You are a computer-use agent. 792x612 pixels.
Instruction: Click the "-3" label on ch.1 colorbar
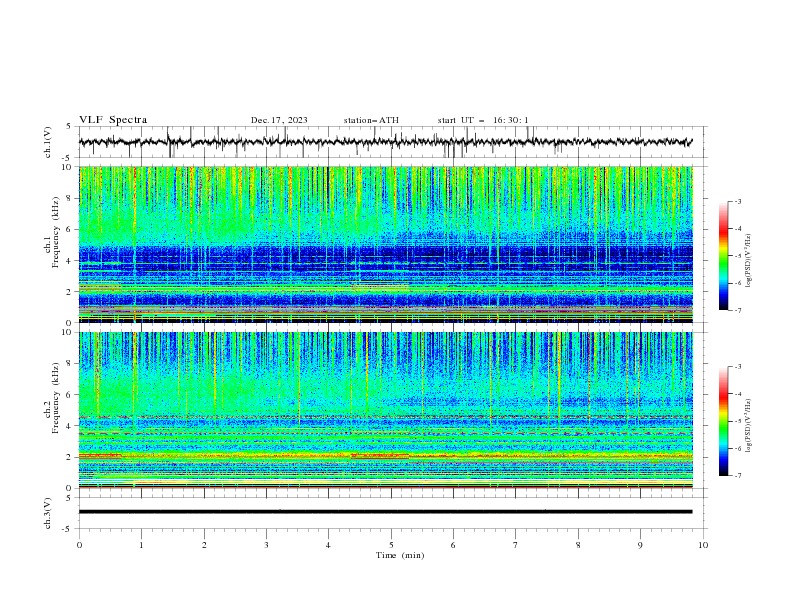(x=737, y=201)
